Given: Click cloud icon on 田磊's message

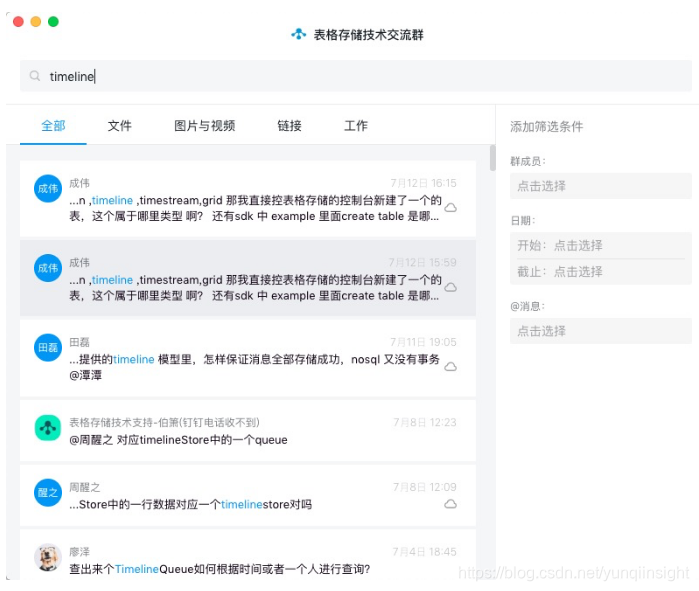Looking at the screenshot, I should coord(451,366).
